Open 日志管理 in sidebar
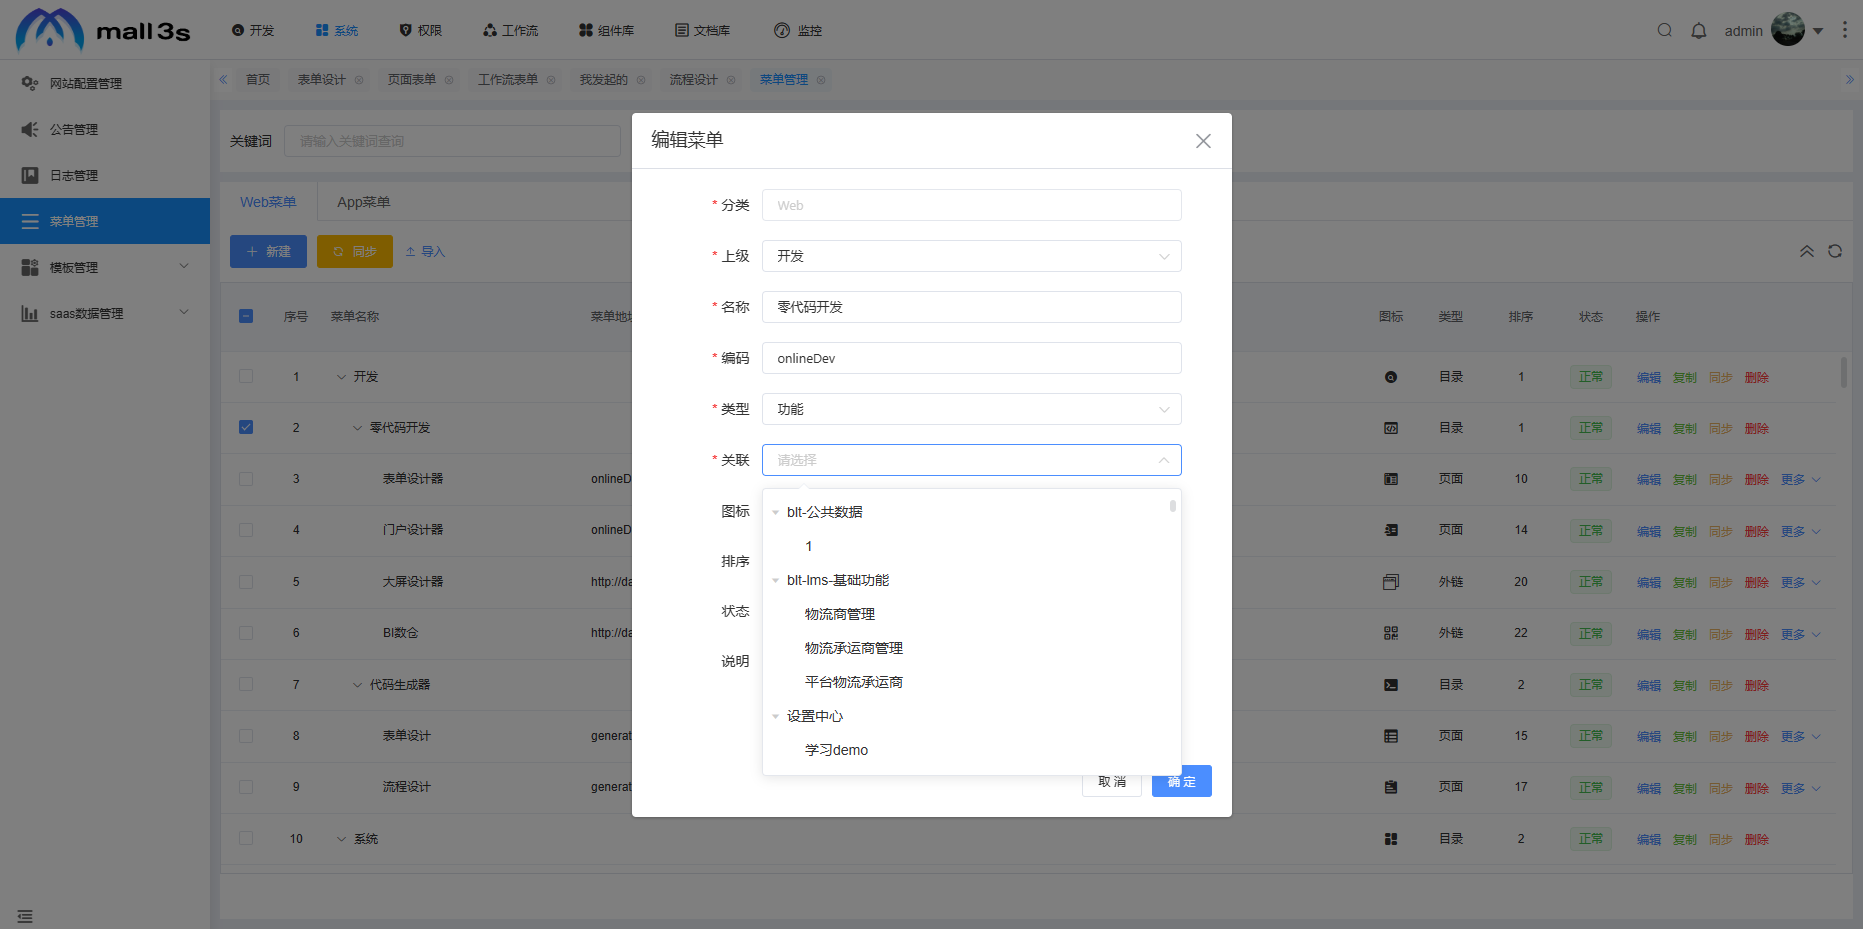This screenshot has width=1863, height=929. click(x=105, y=175)
